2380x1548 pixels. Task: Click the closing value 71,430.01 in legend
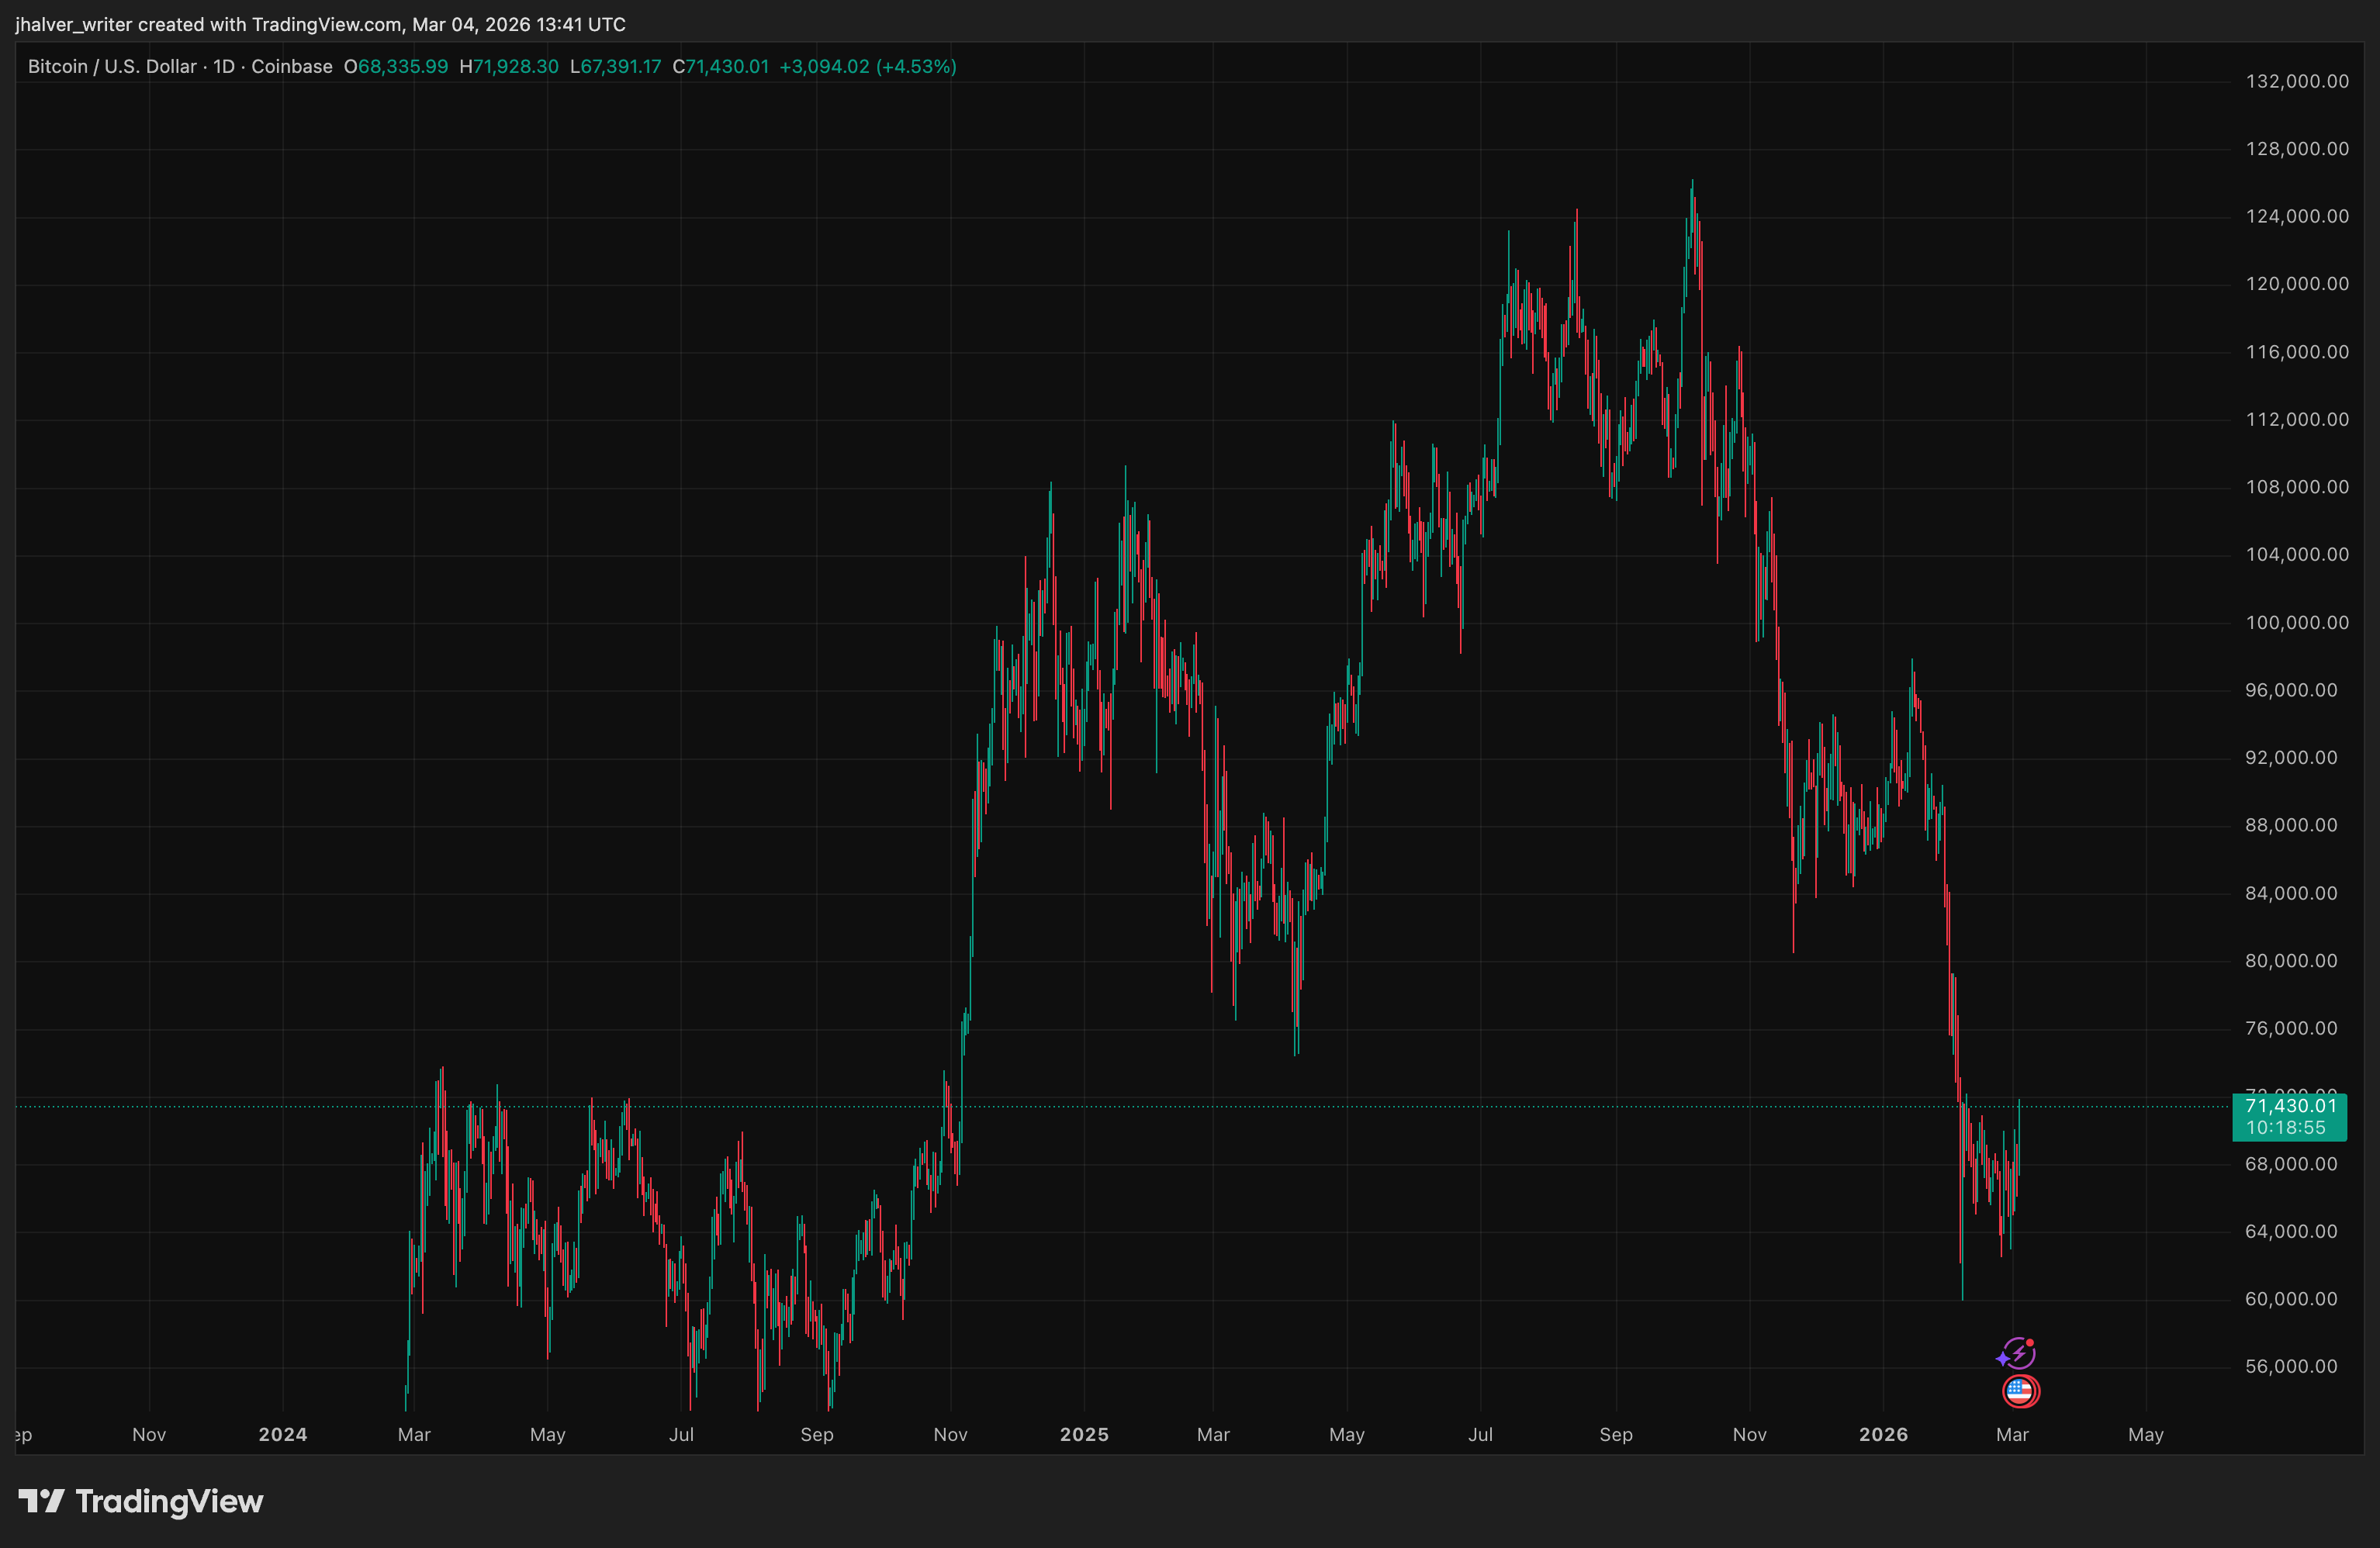tap(727, 67)
